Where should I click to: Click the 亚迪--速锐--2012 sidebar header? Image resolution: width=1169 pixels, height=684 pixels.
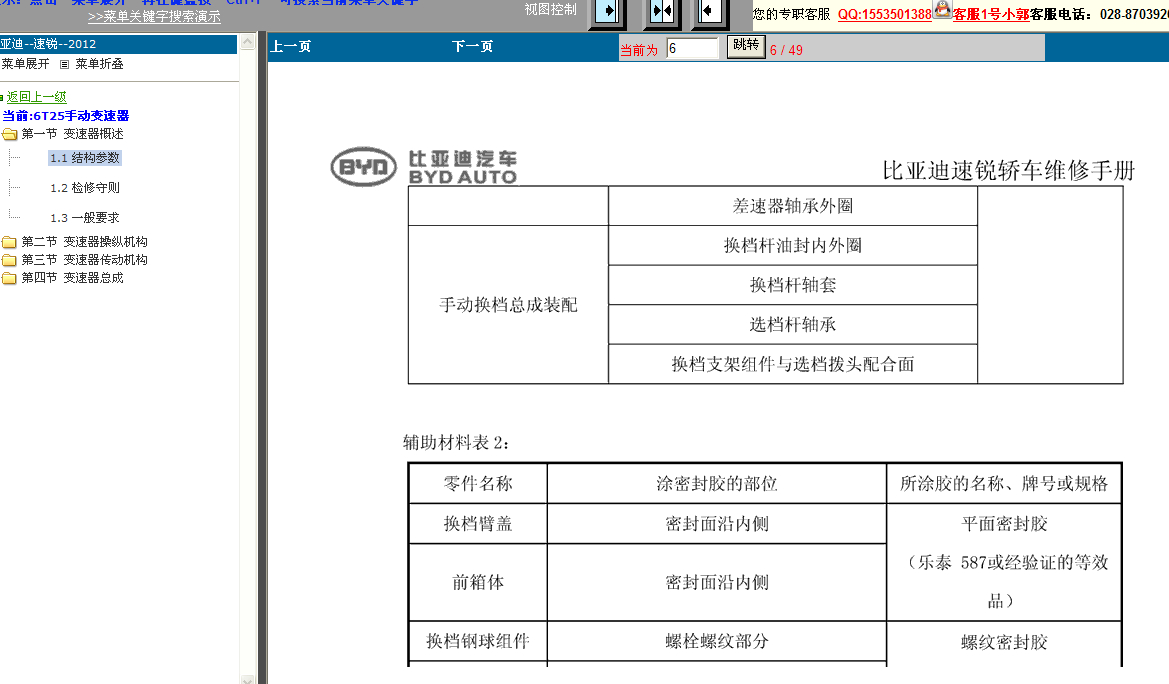tap(119, 44)
